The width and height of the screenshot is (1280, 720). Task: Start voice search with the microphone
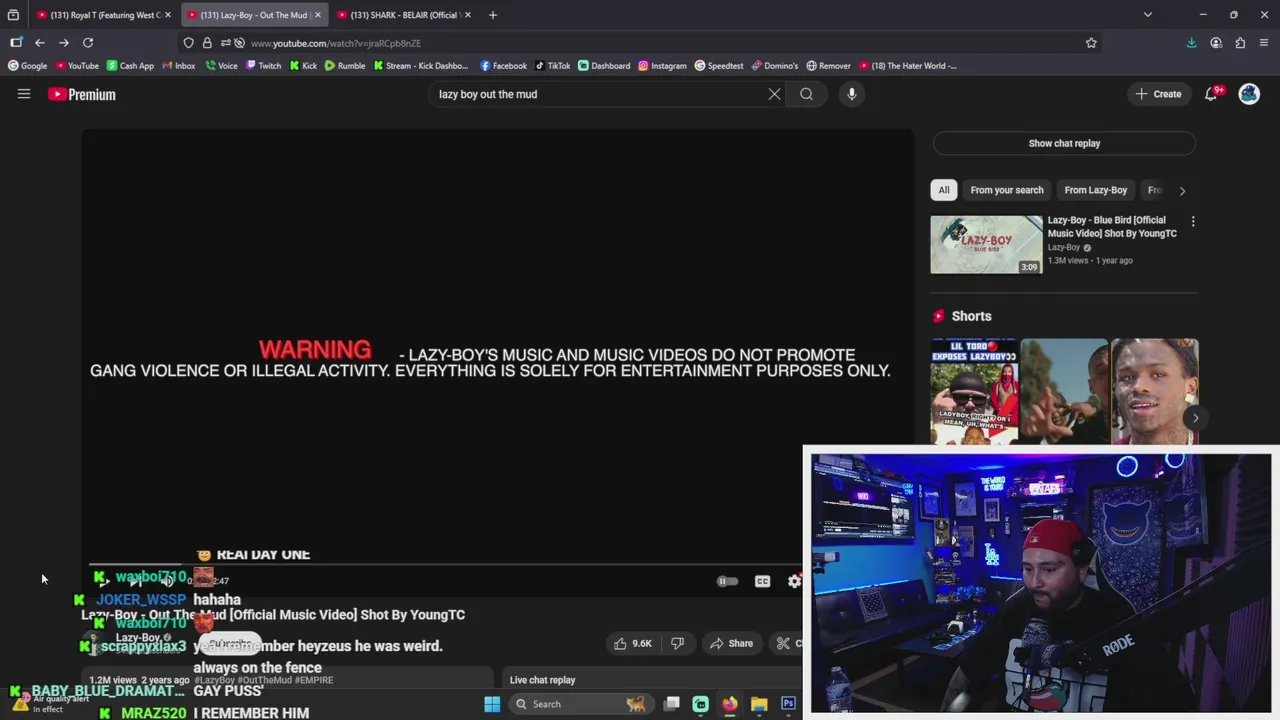coord(852,94)
